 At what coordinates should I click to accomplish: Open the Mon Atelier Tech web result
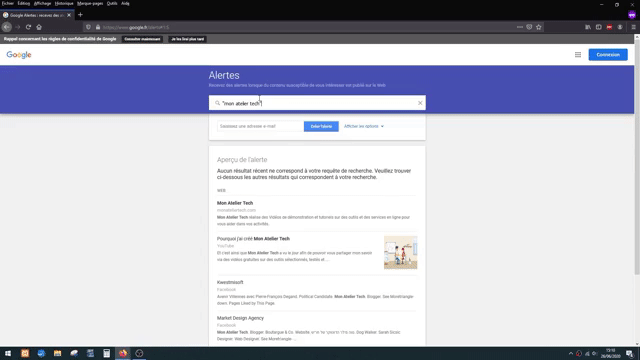point(235,203)
